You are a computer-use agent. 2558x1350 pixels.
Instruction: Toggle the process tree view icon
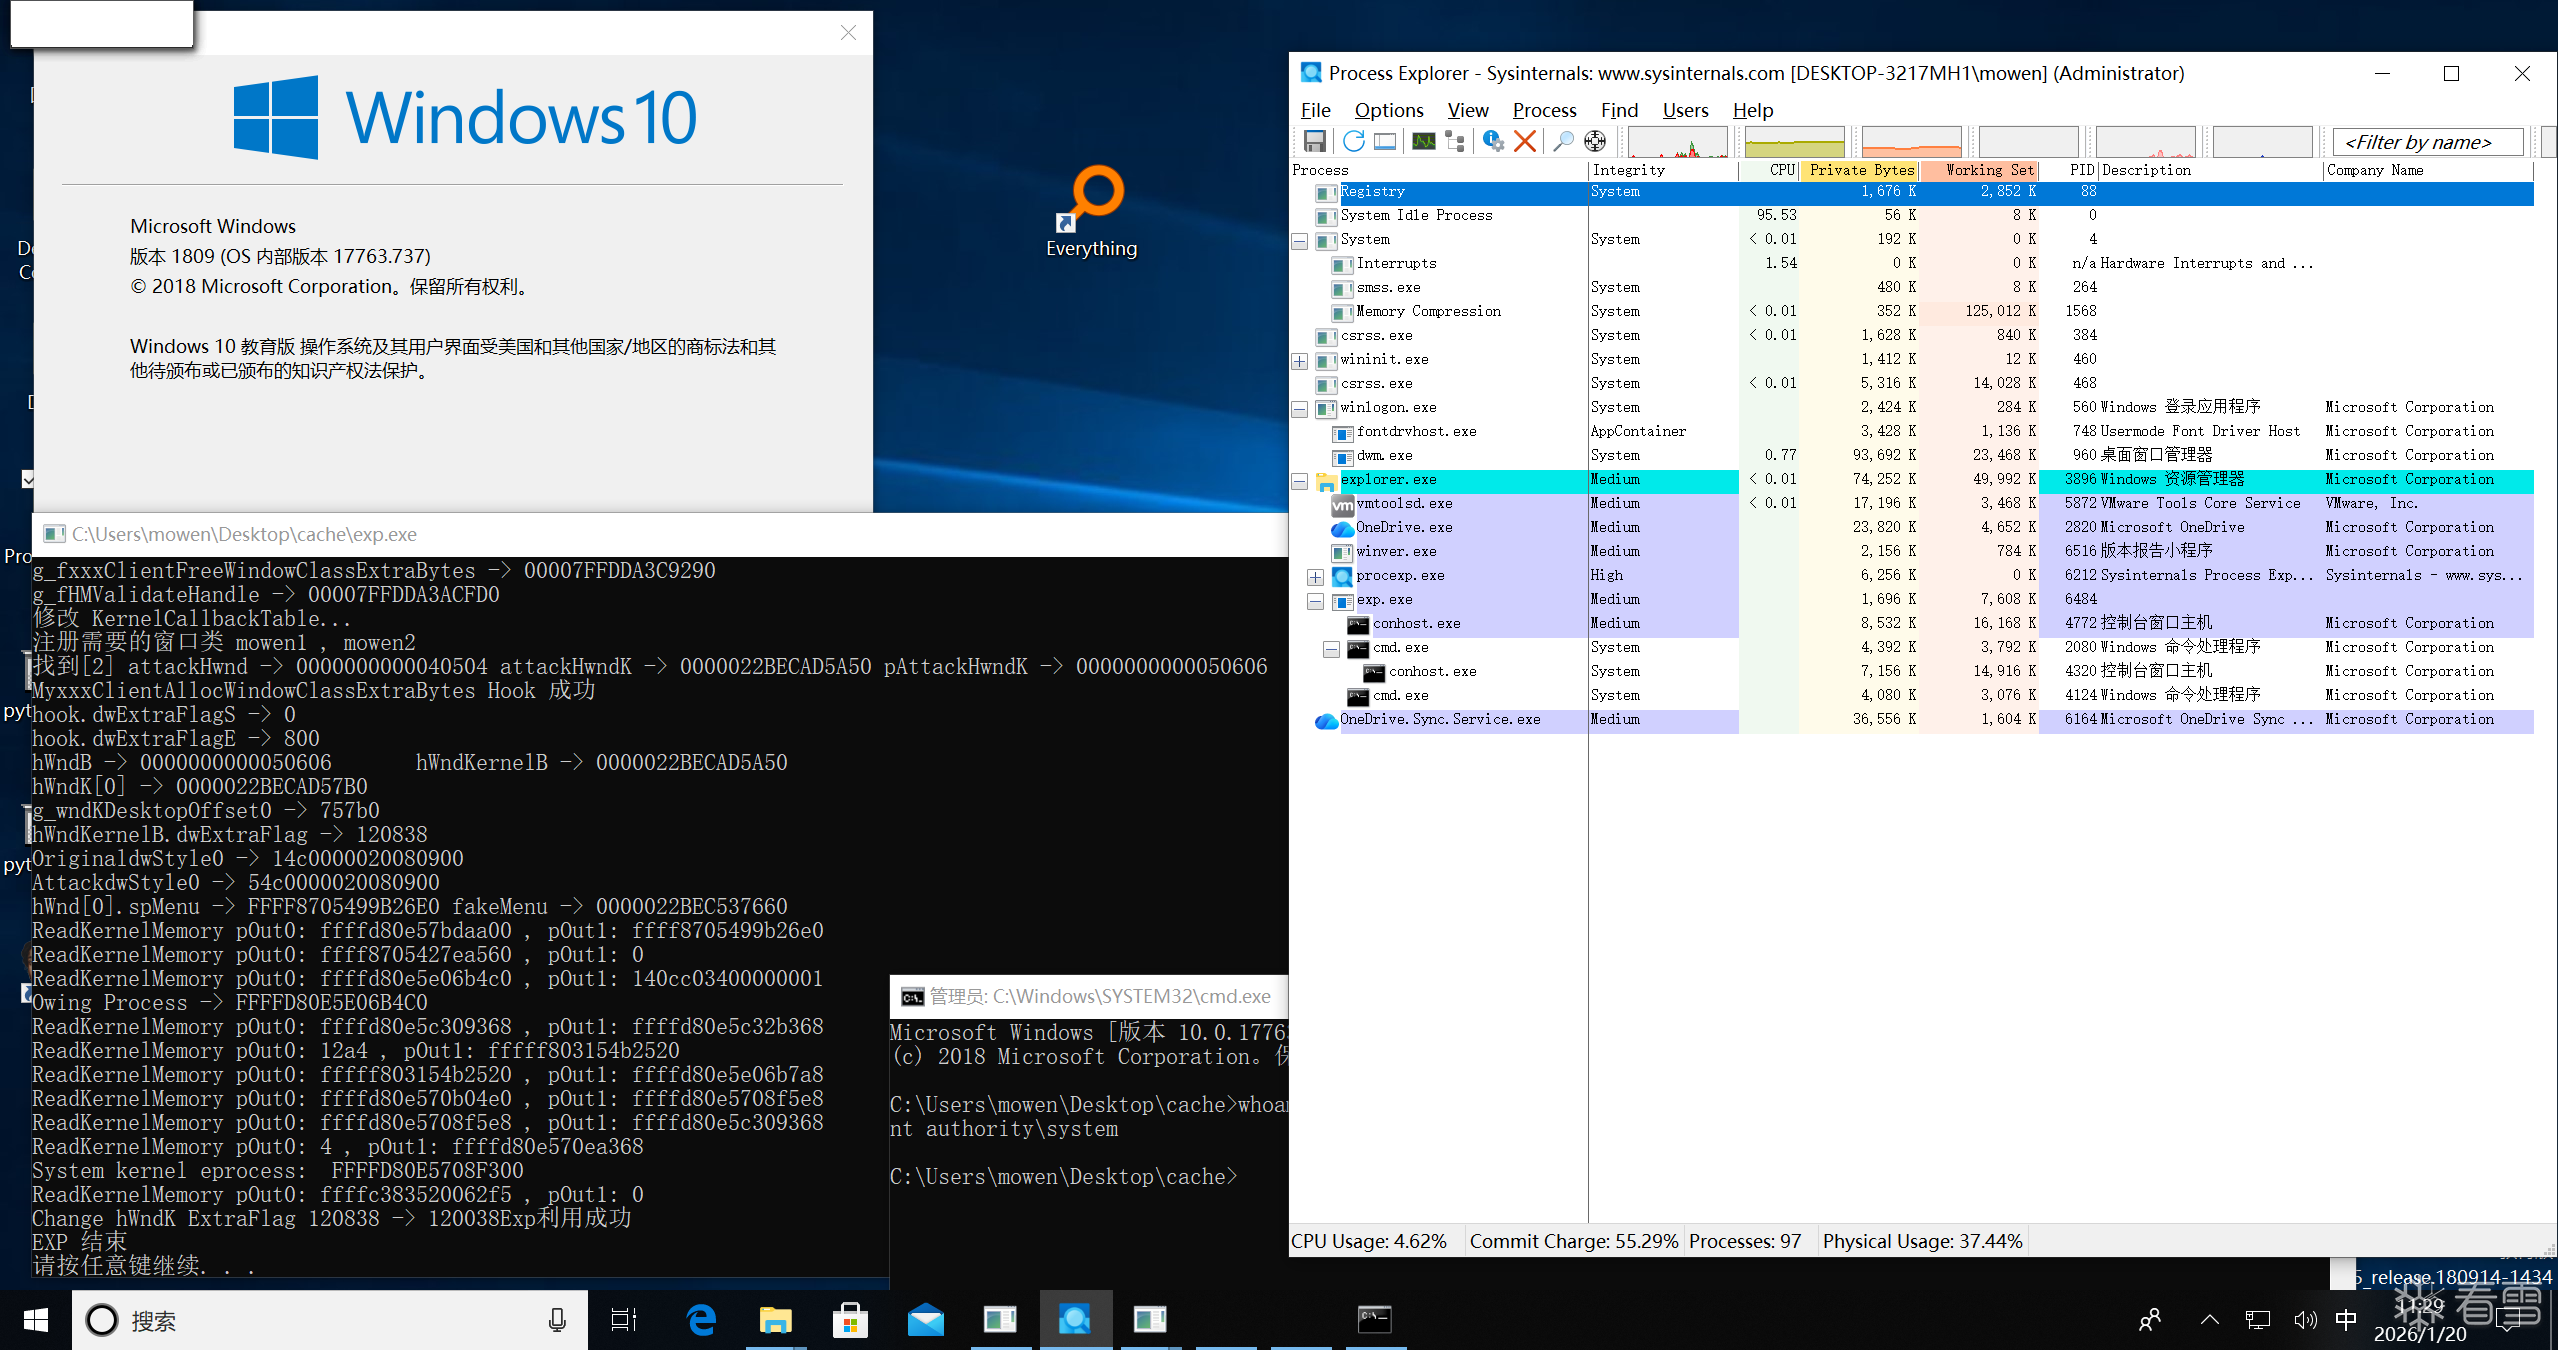pyautogui.click(x=1456, y=141)
